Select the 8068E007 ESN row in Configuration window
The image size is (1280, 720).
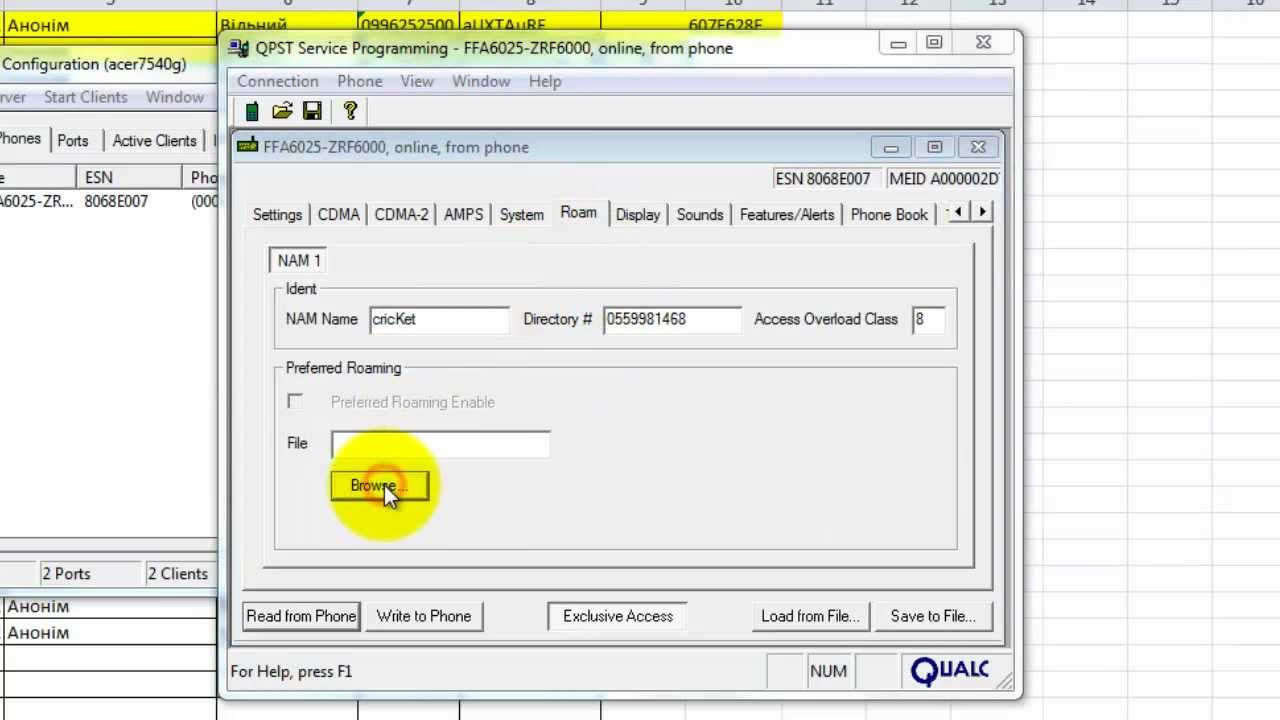116,201
